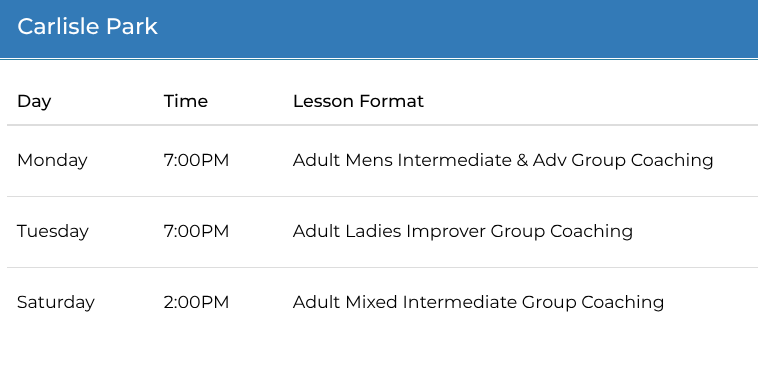Click the Tuesday day cell
Image resolution: width=758 pixels, height=380 pixels.
point(53,232)
